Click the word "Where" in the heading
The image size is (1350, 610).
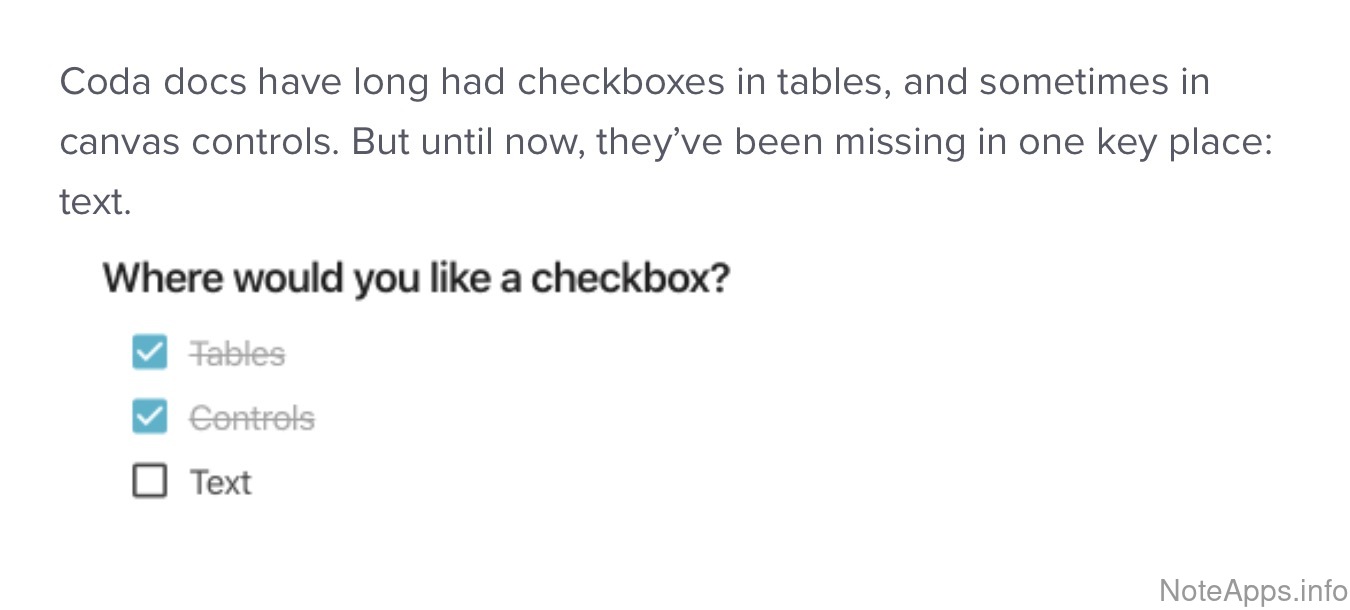pyautogui.click(x=161, y=278)
